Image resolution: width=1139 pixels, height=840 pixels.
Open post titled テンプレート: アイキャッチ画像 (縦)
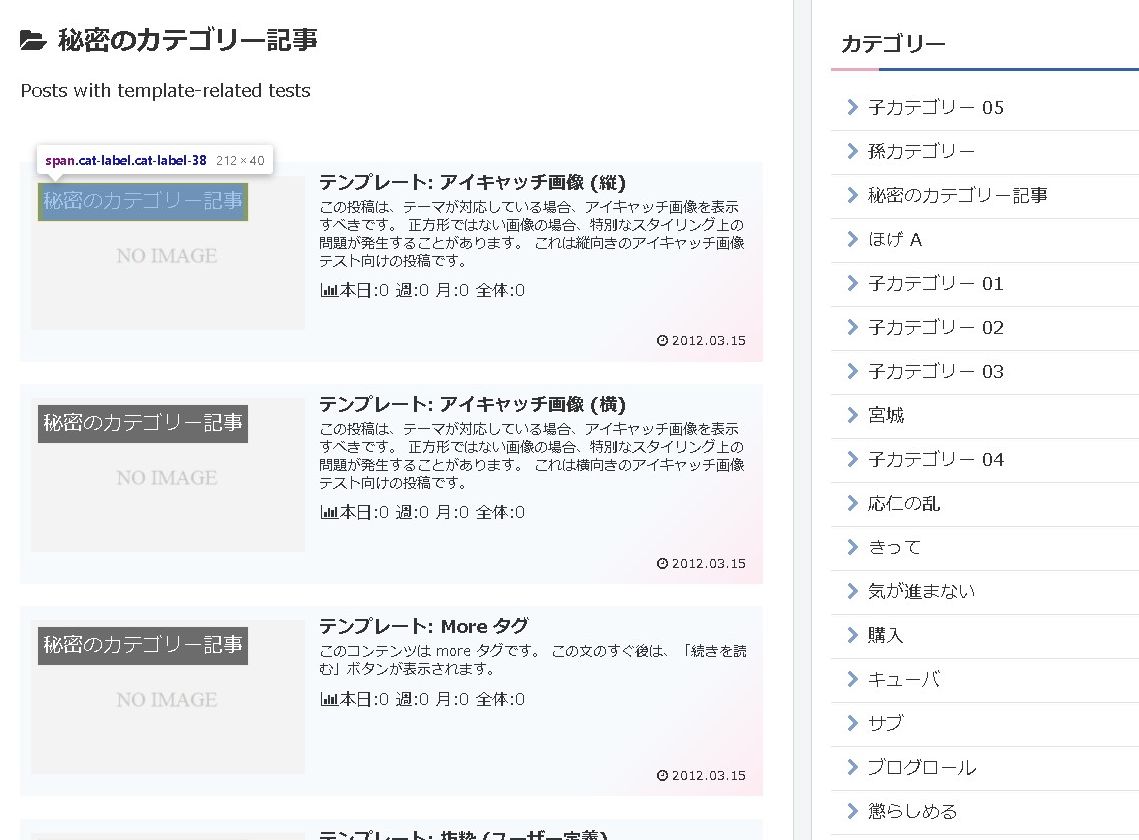coord(472,182)
